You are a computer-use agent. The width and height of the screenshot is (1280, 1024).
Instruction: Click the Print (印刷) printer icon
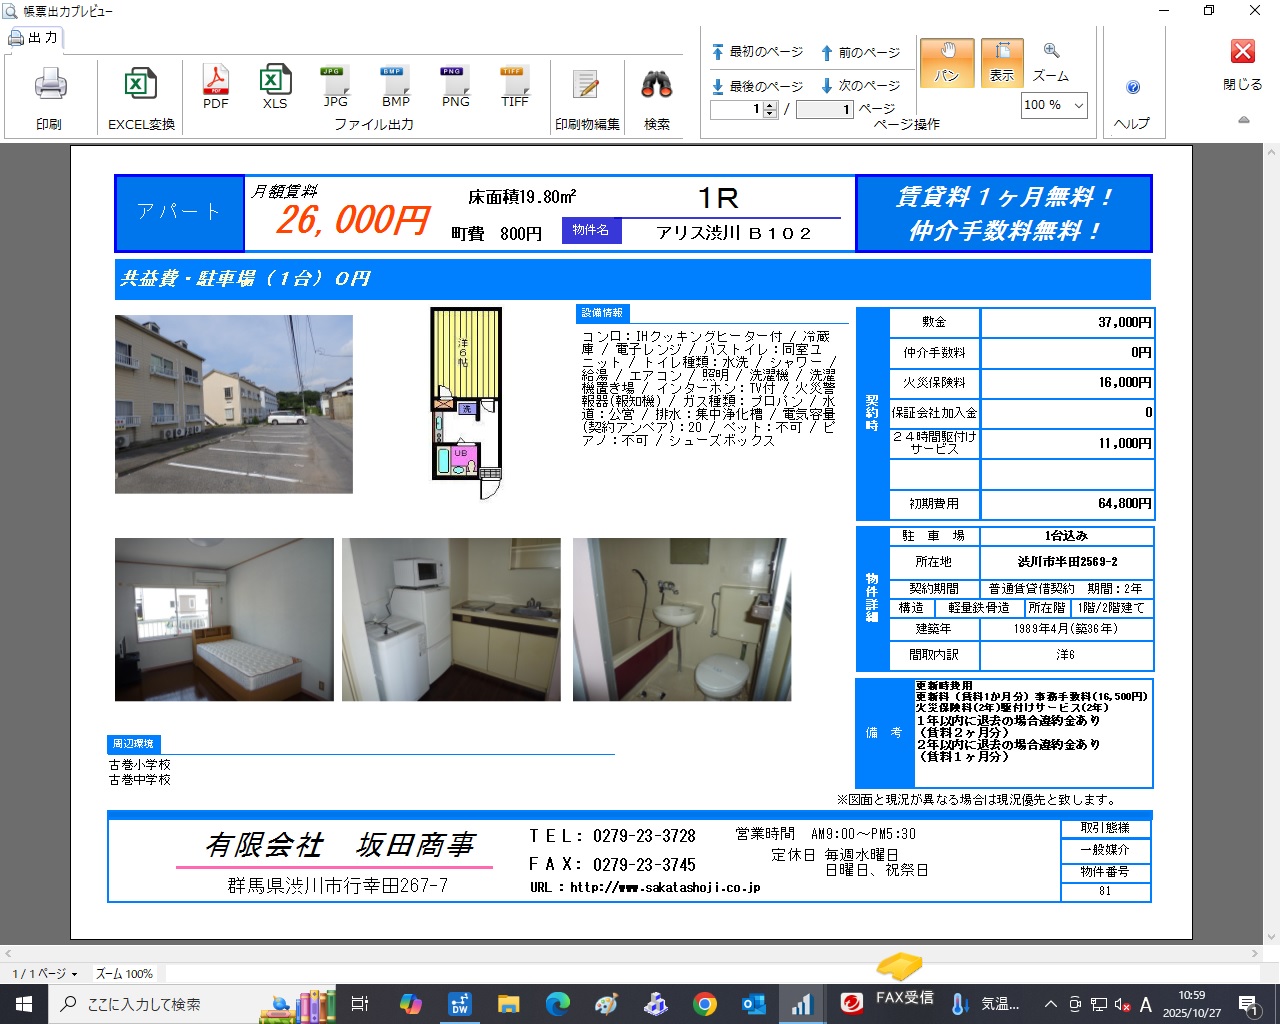click(x=49, y=86)
